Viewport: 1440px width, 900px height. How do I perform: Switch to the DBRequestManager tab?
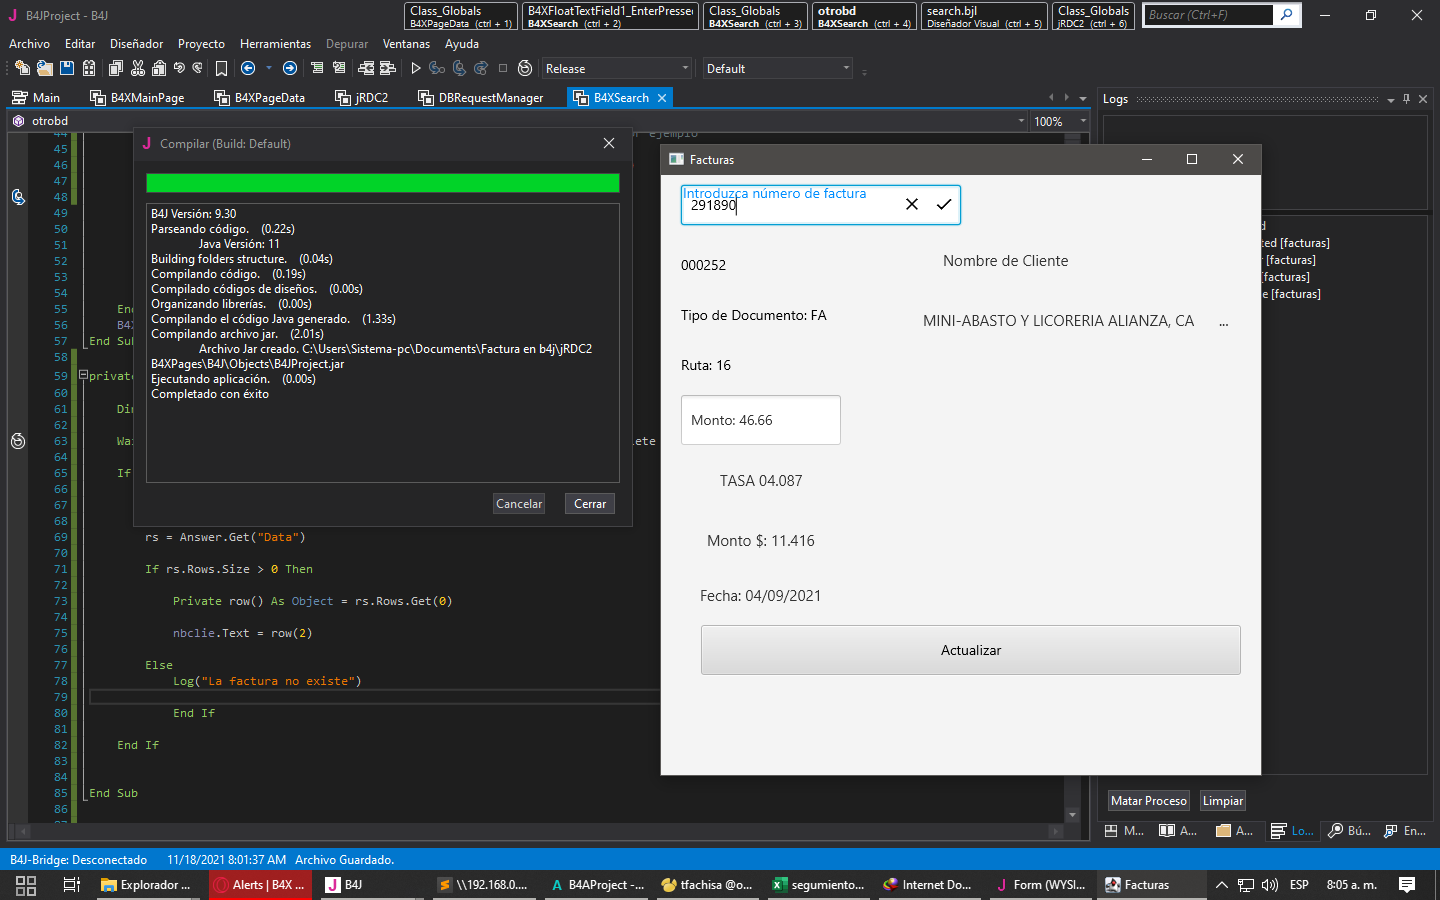pos(480,97)
